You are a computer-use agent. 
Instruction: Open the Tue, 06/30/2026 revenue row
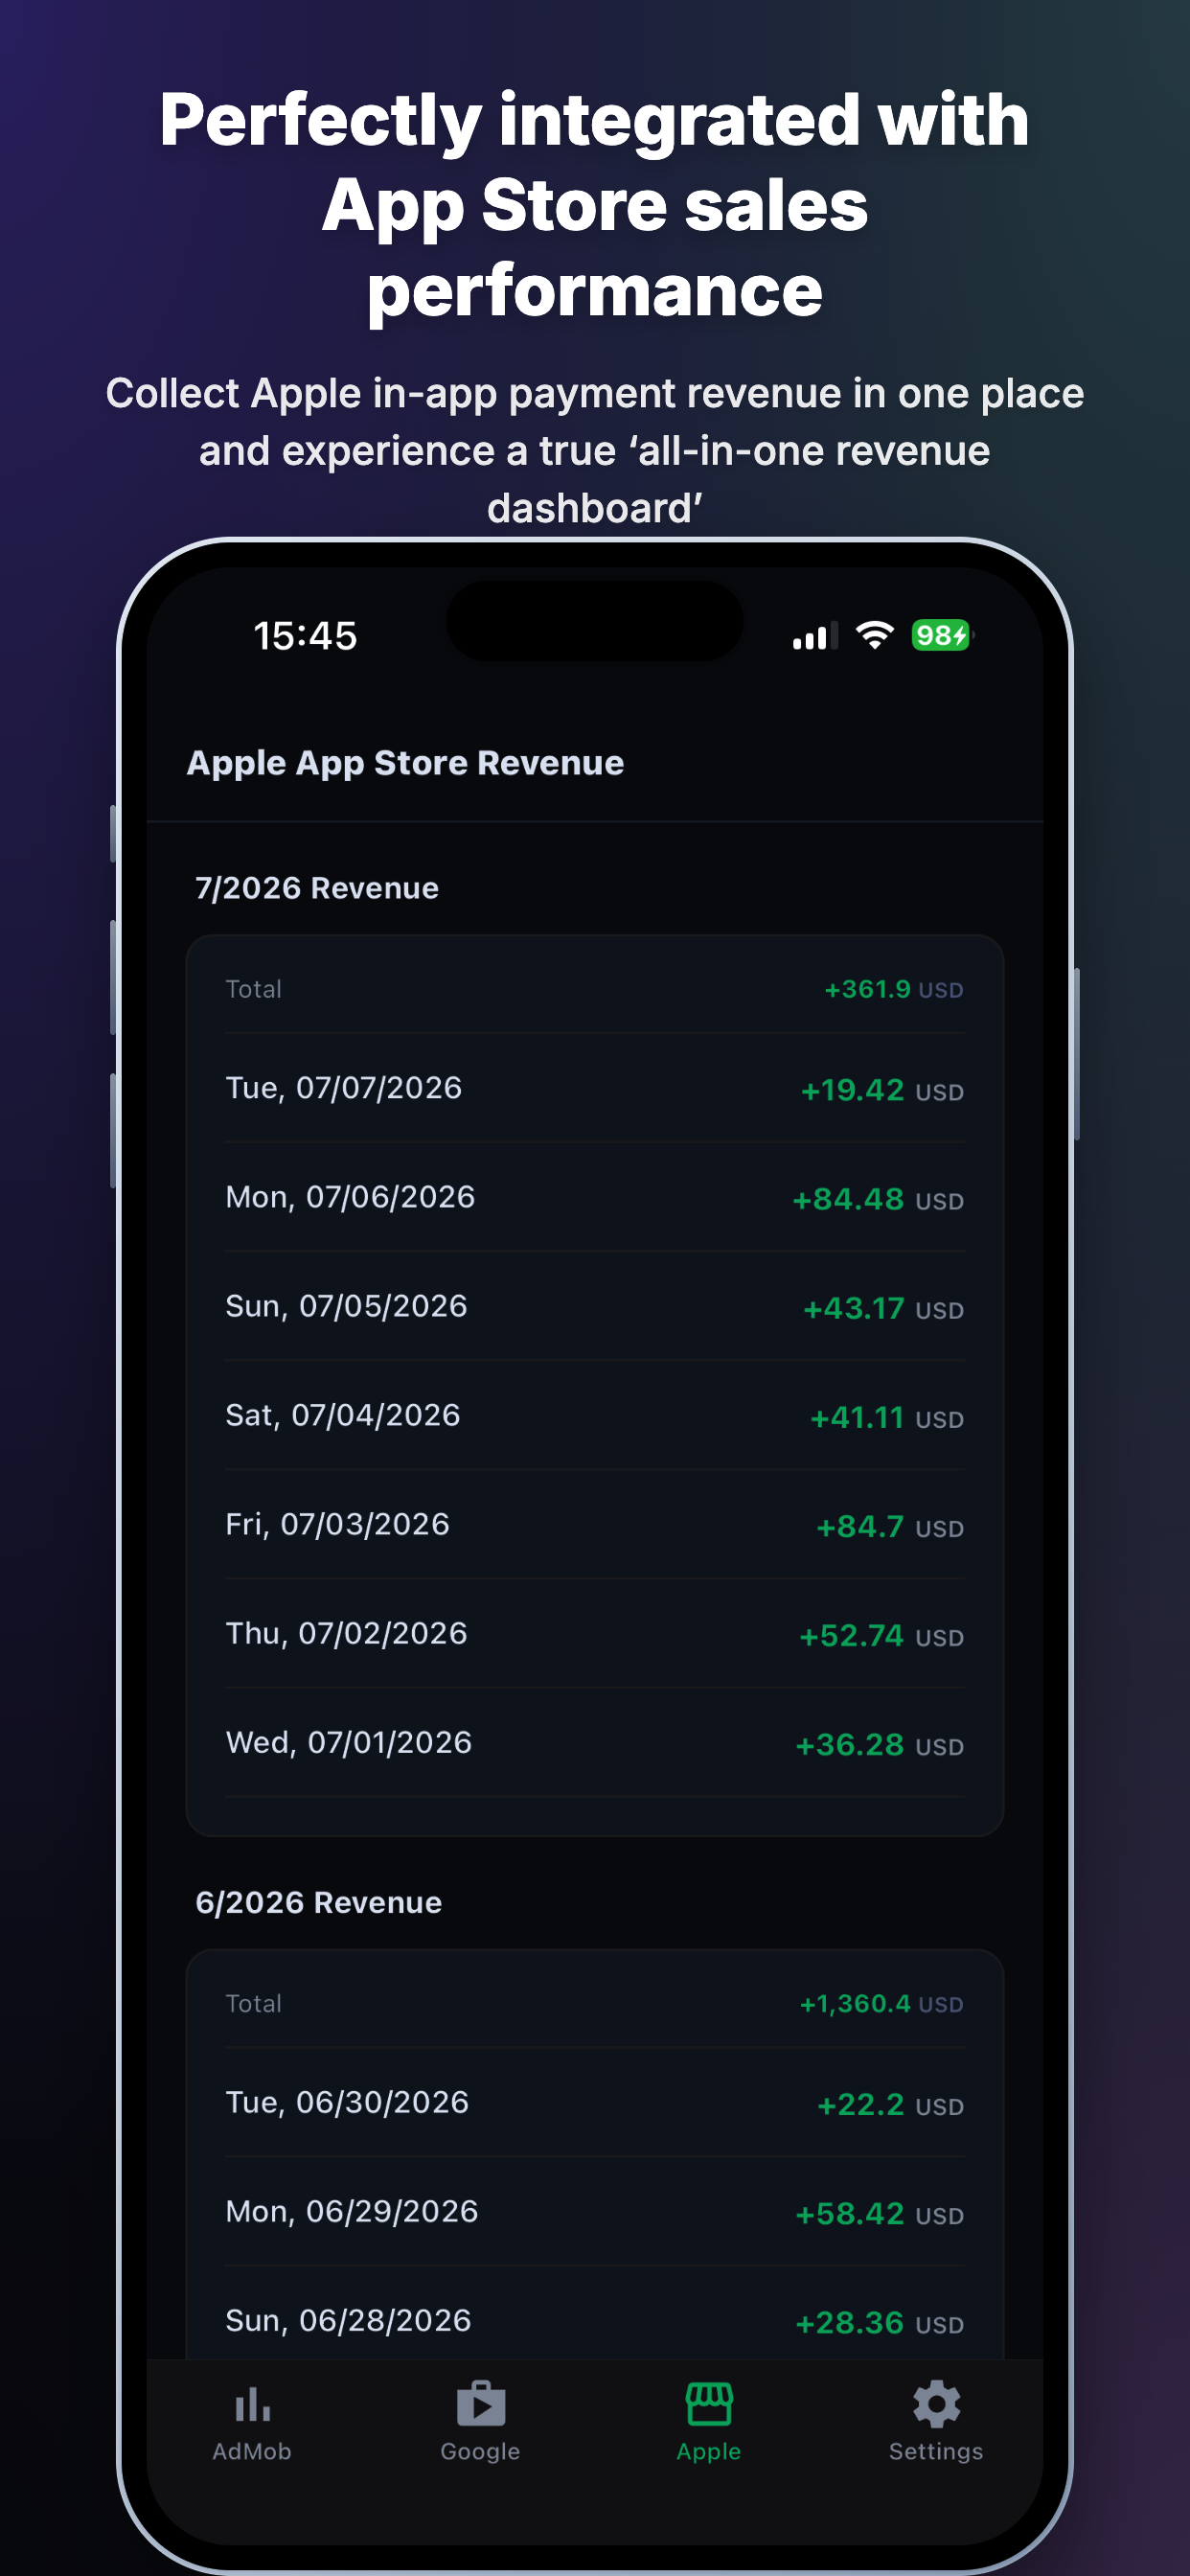594,2102
